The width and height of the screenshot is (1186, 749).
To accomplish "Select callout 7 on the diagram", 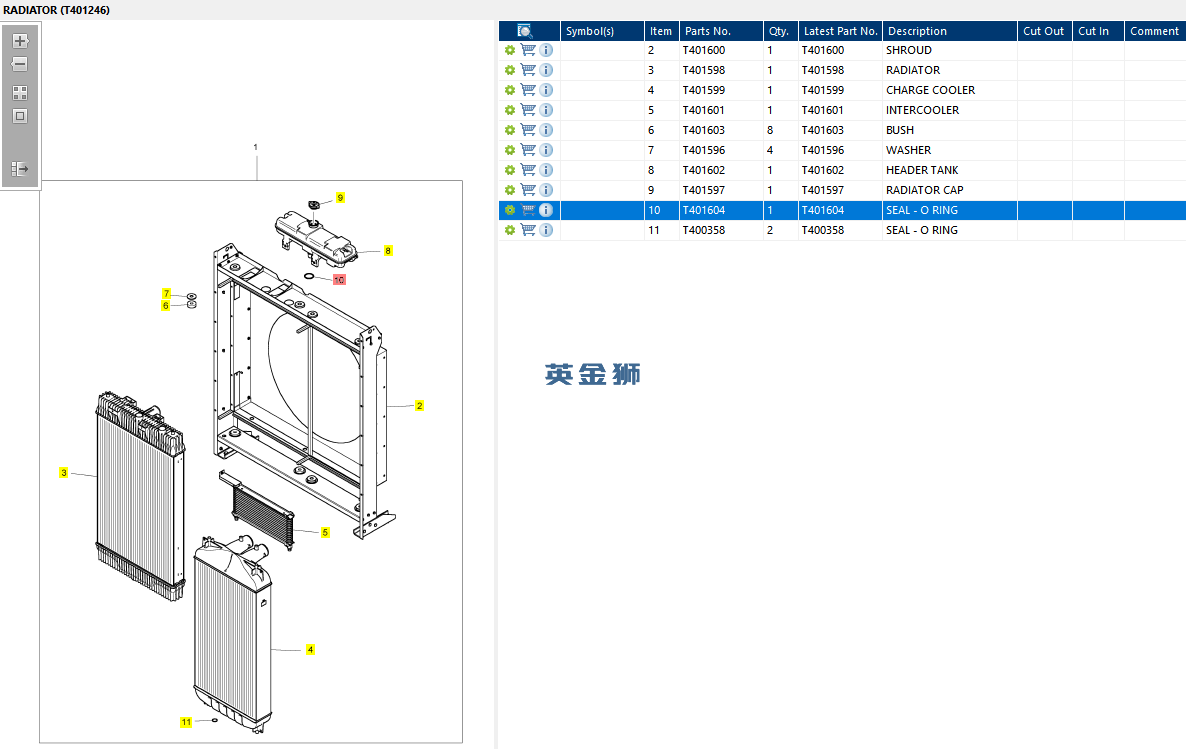I will [166, 294].
